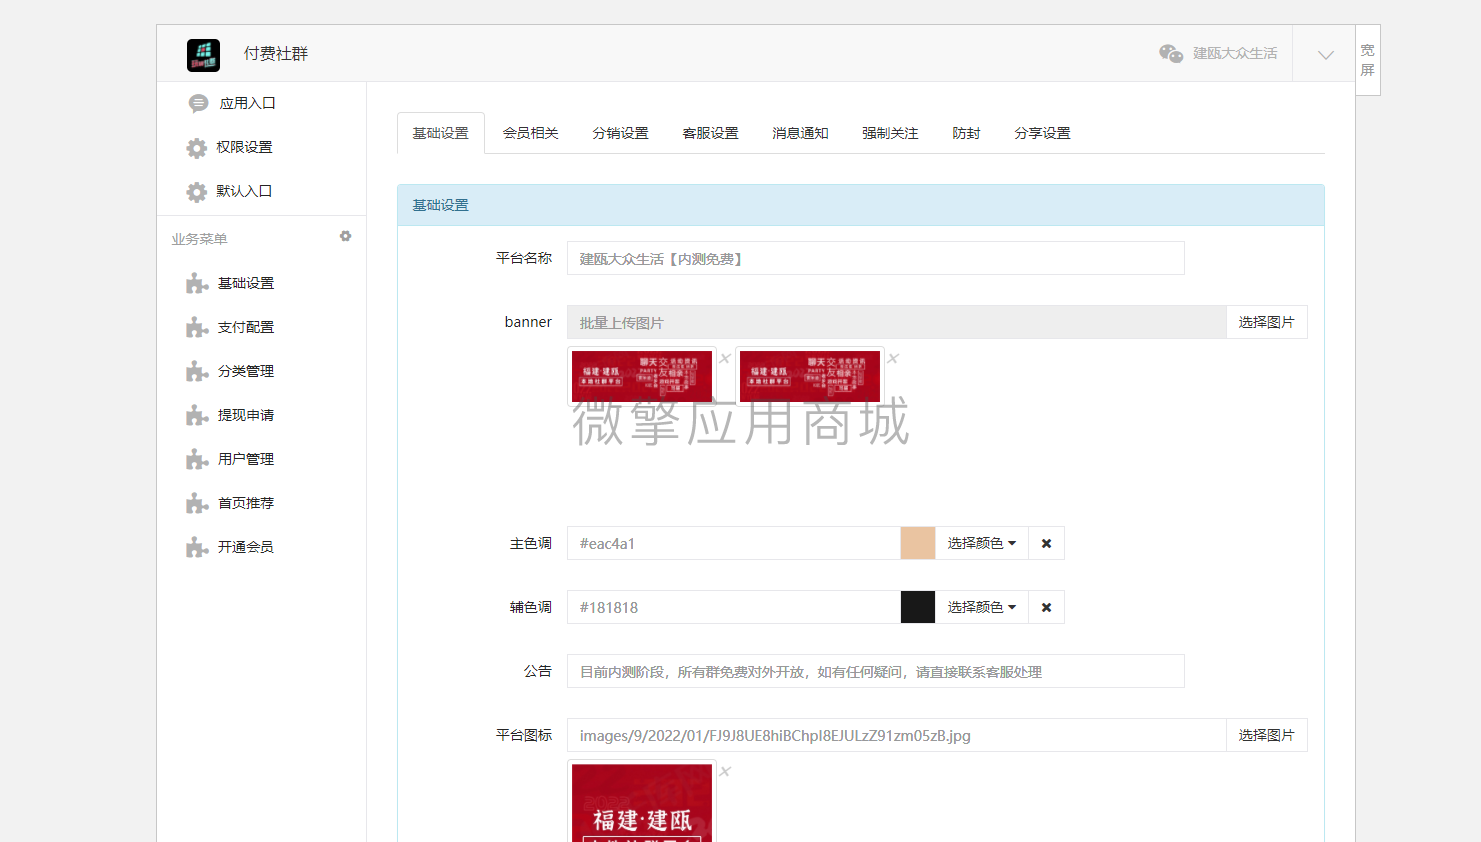Switch to the 分销设置 tab

[621, 133]
